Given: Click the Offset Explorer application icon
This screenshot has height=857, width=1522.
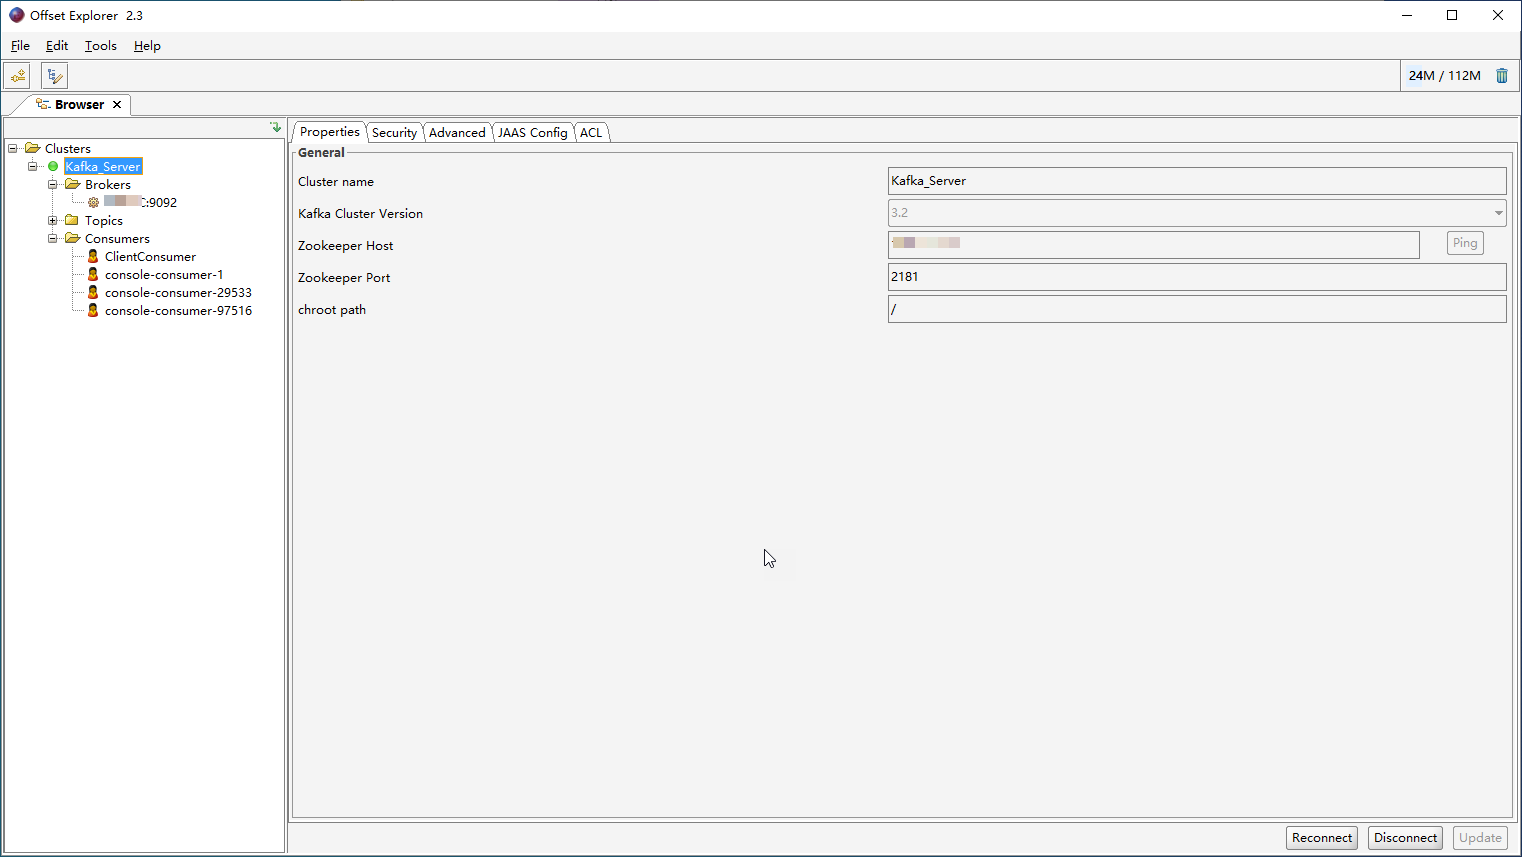Looking at the screenshot, I should [x=16, y=15].
